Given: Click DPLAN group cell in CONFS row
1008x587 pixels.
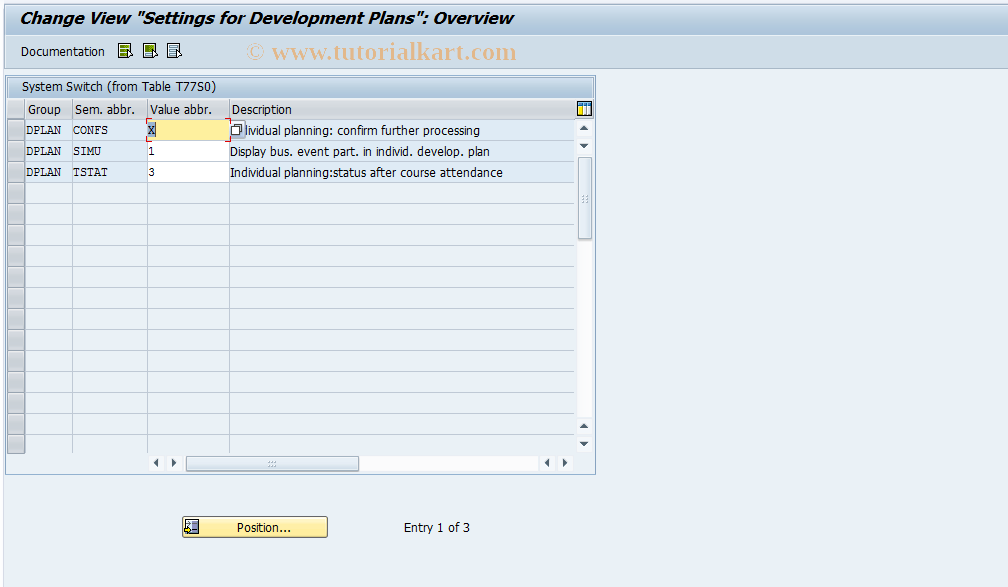Looking at the screenshot, I should [48, 130].
